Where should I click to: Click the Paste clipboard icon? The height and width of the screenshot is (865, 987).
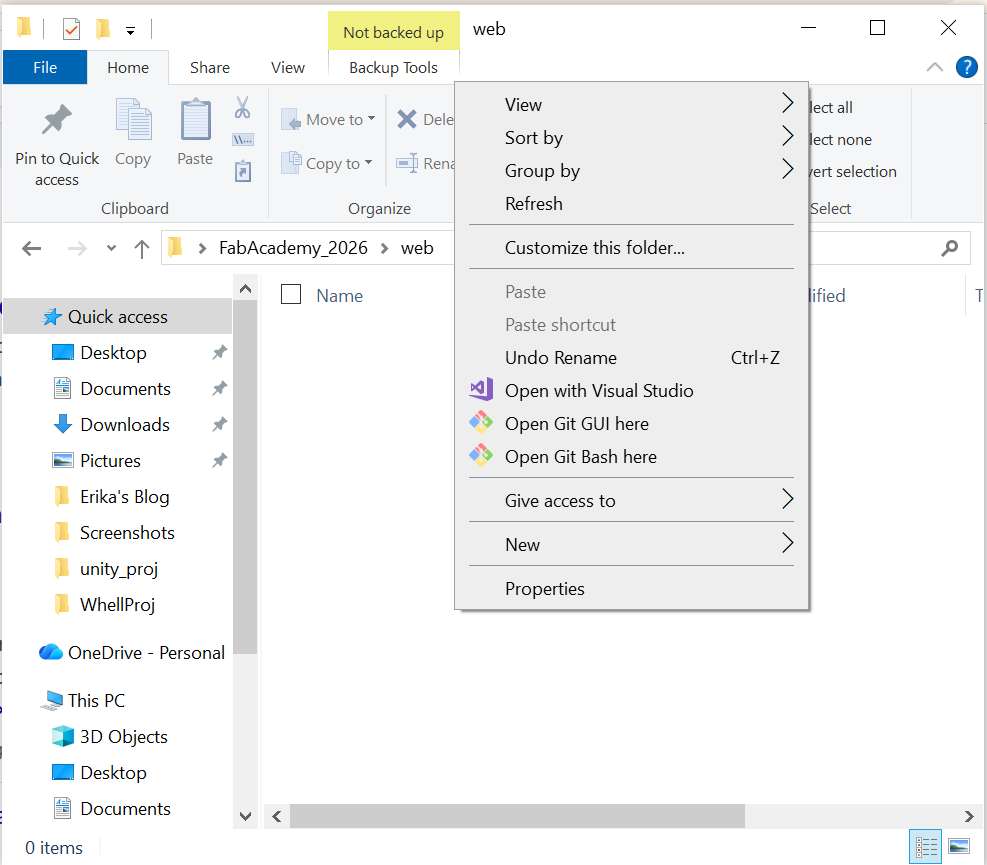coord(195,122)
